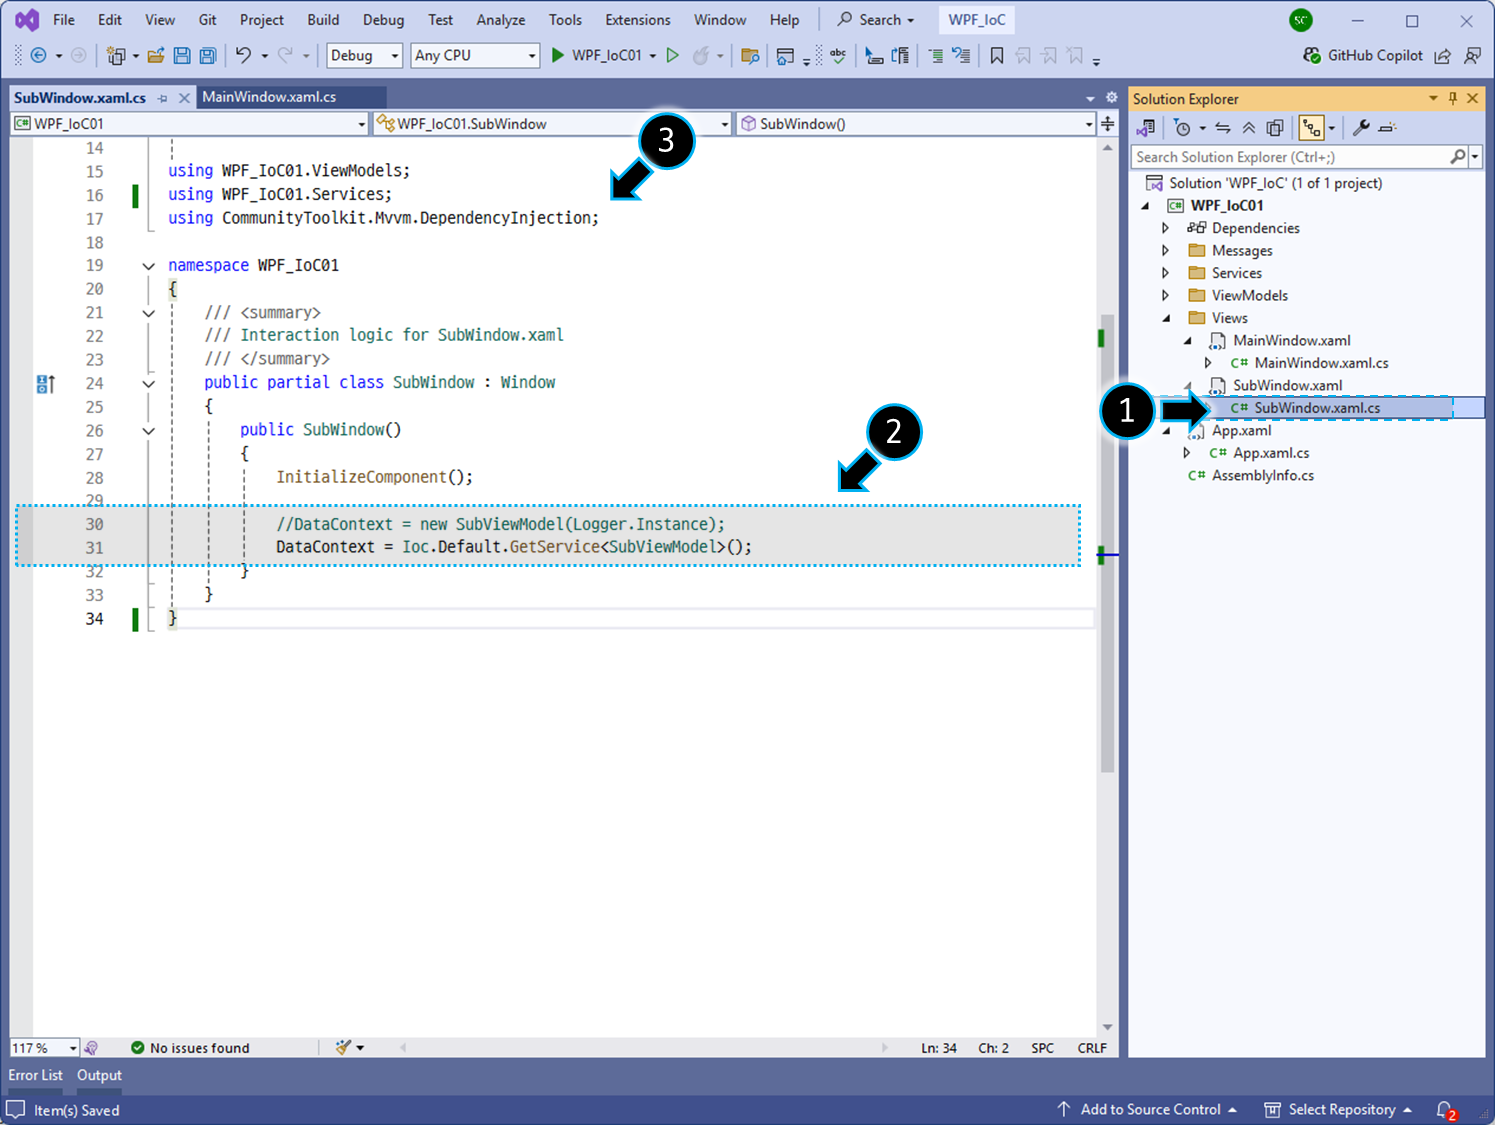
Task: Click the split editor window icon
Action: 1108,124
